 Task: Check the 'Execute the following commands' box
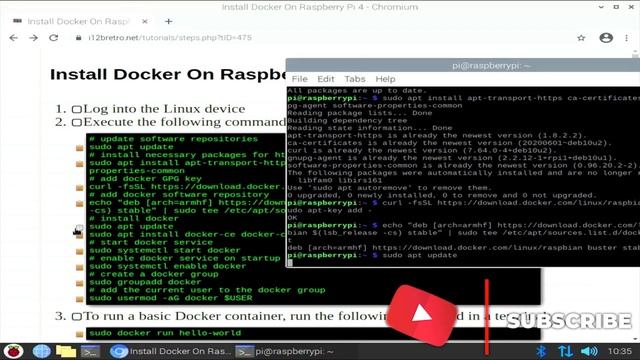pos(76,122)
